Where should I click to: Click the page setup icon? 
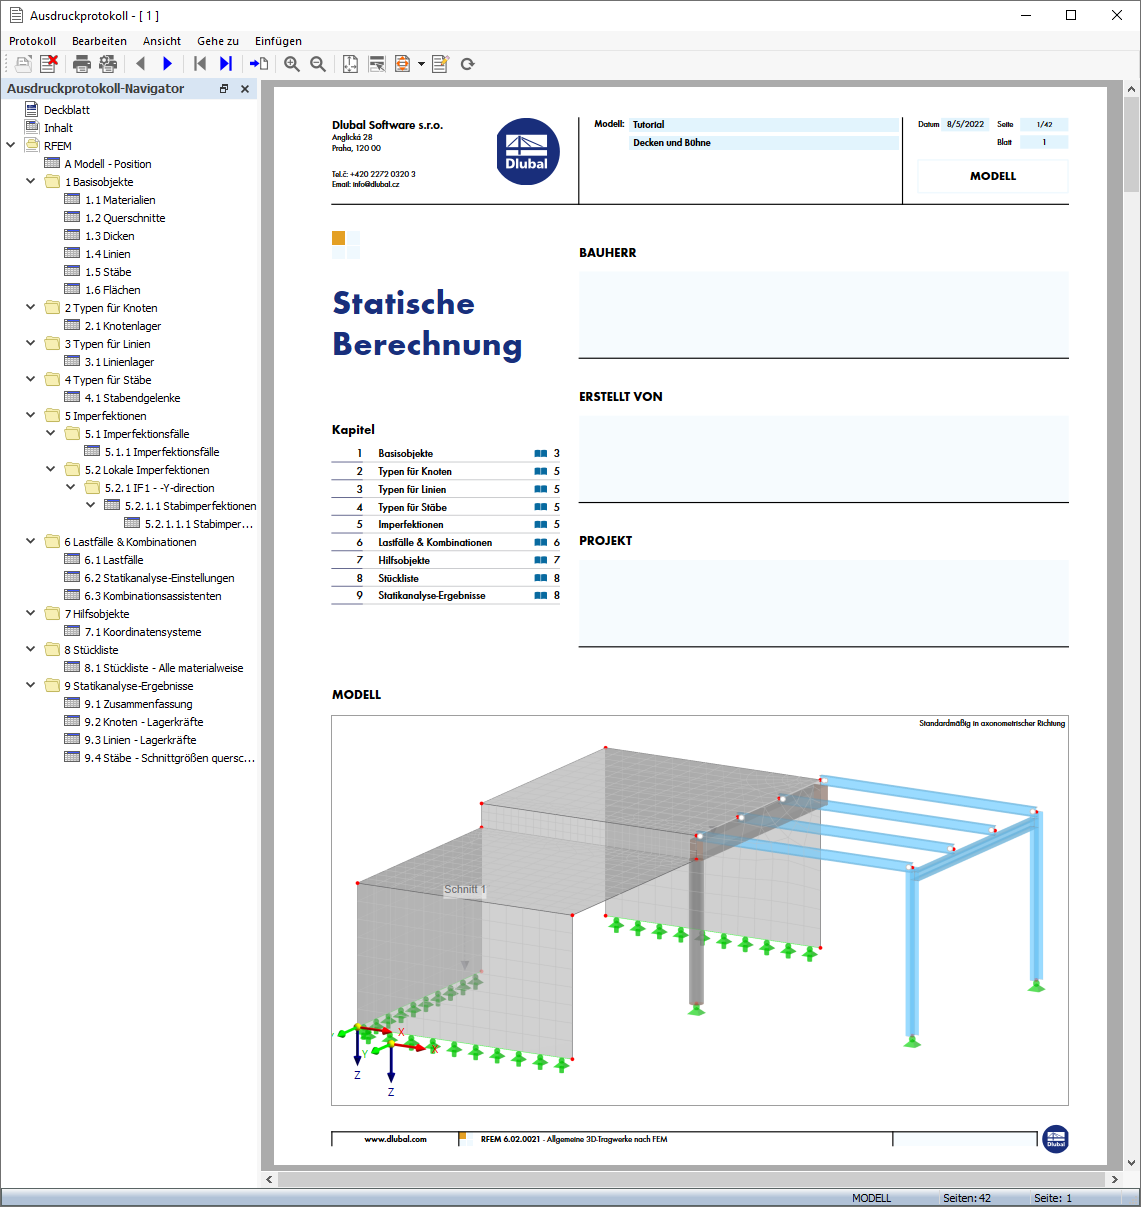pyautogui.click(x=350, y=64)
